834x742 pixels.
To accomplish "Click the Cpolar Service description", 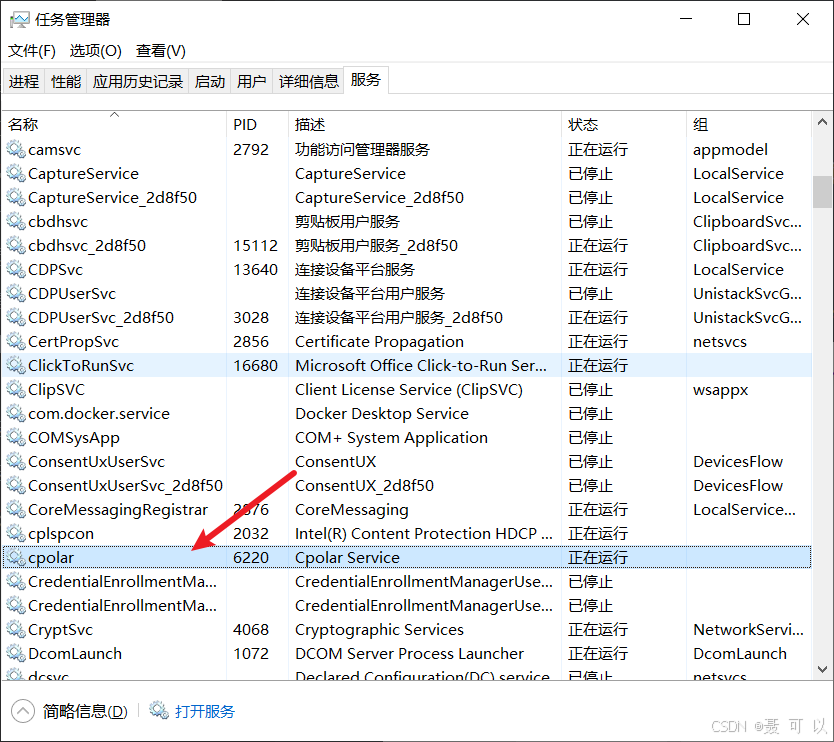I will click(x=347, y=557).
